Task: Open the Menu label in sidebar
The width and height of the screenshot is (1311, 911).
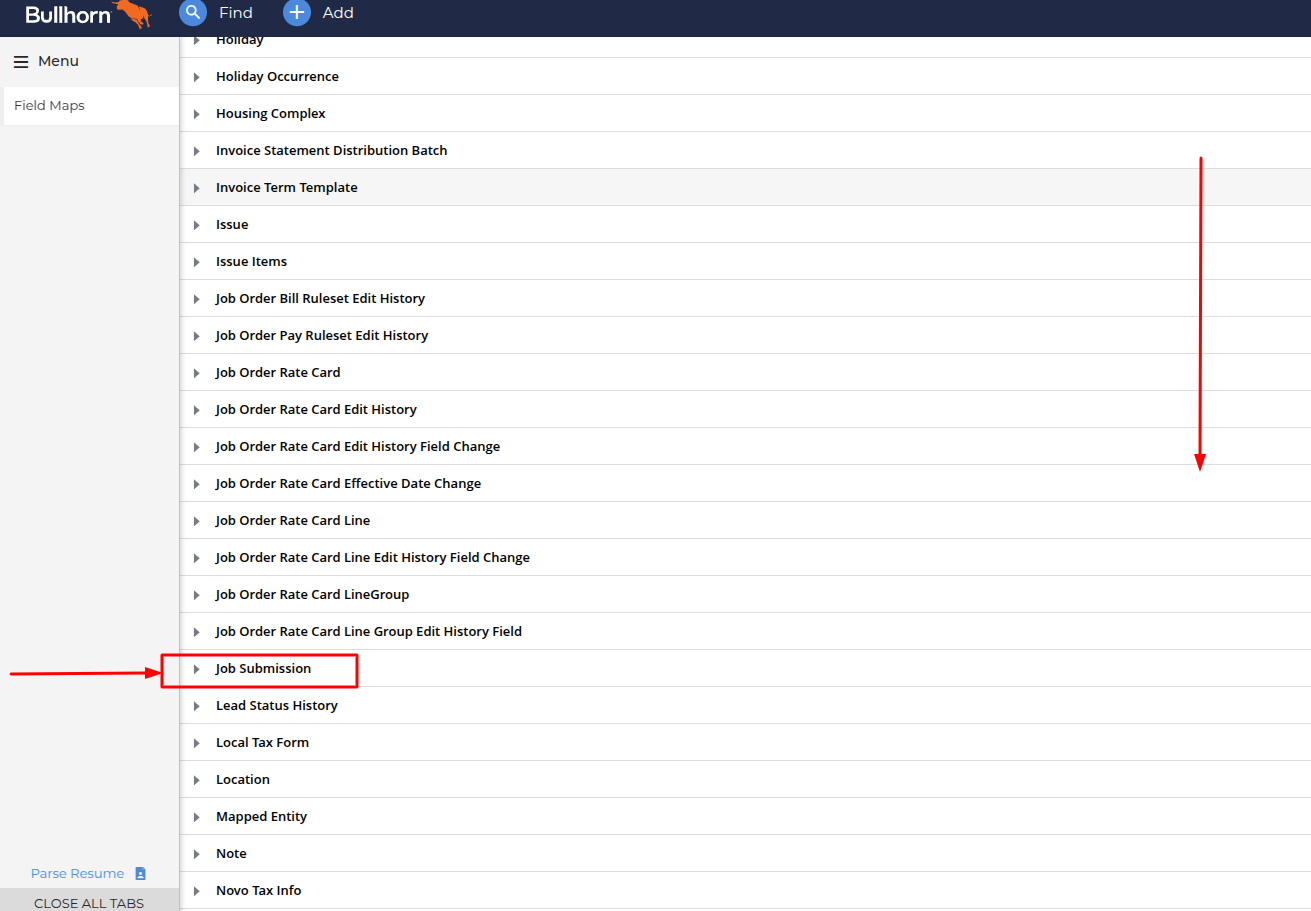Action: pos(58,61)
